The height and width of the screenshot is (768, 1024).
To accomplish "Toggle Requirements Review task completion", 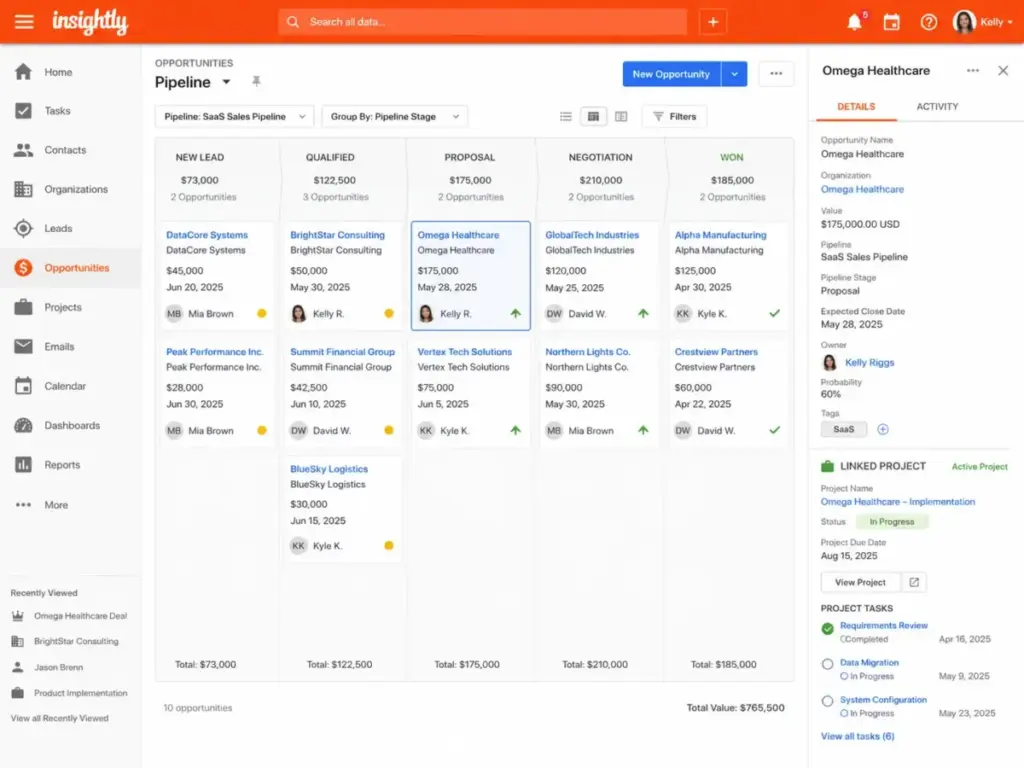I will [827, 628].
